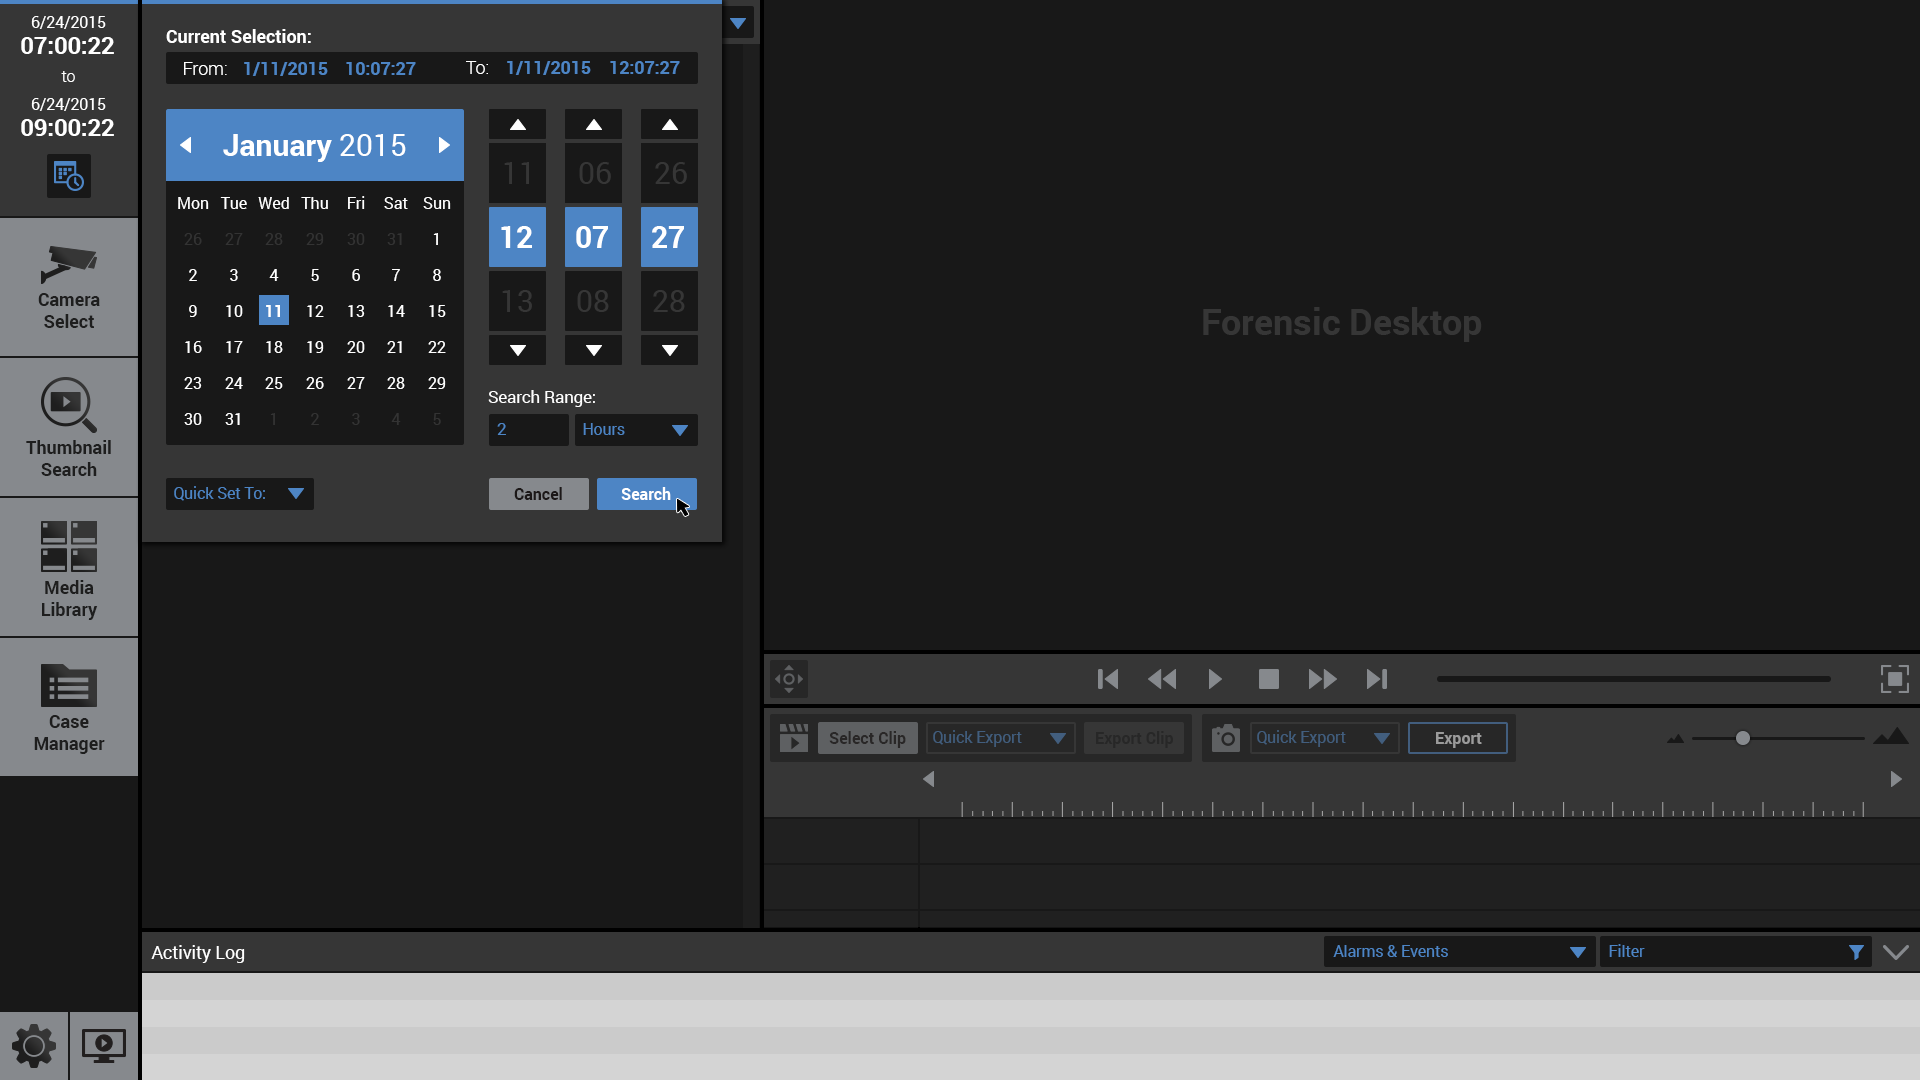The height and width of the screenshot is (1080, 1920).
Task: Open the Hours search range dropdown
Action: (x=636, y=430)
